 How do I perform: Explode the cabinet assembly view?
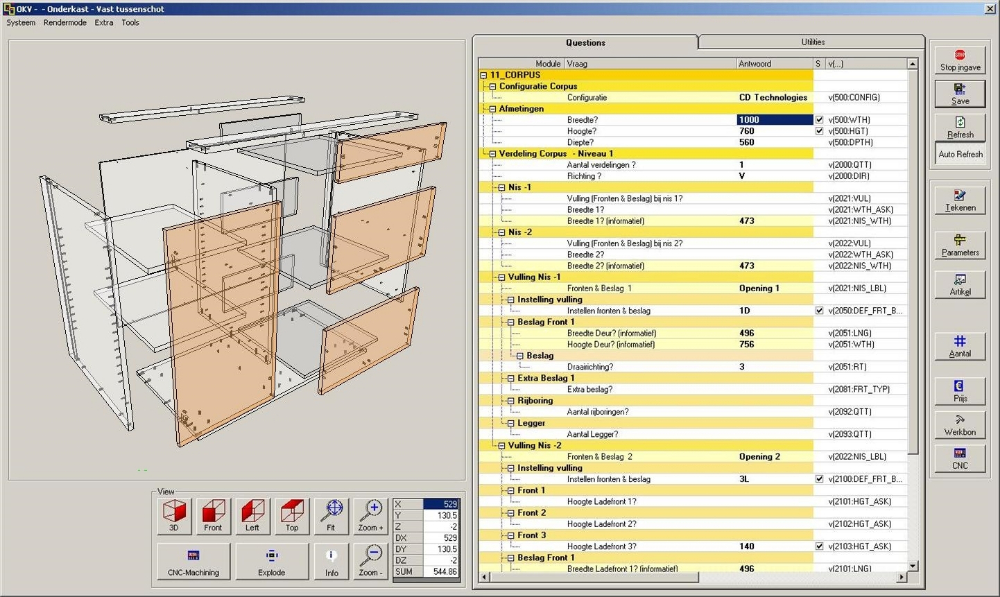[271, 561]
